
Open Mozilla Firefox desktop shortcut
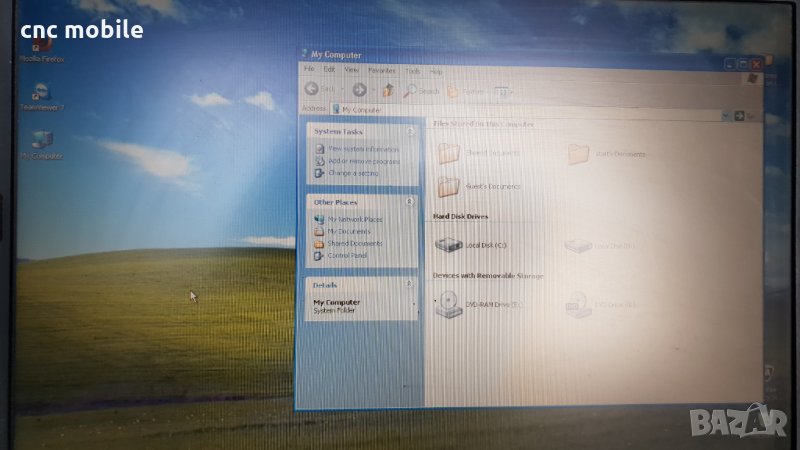(x=43, y=47)
